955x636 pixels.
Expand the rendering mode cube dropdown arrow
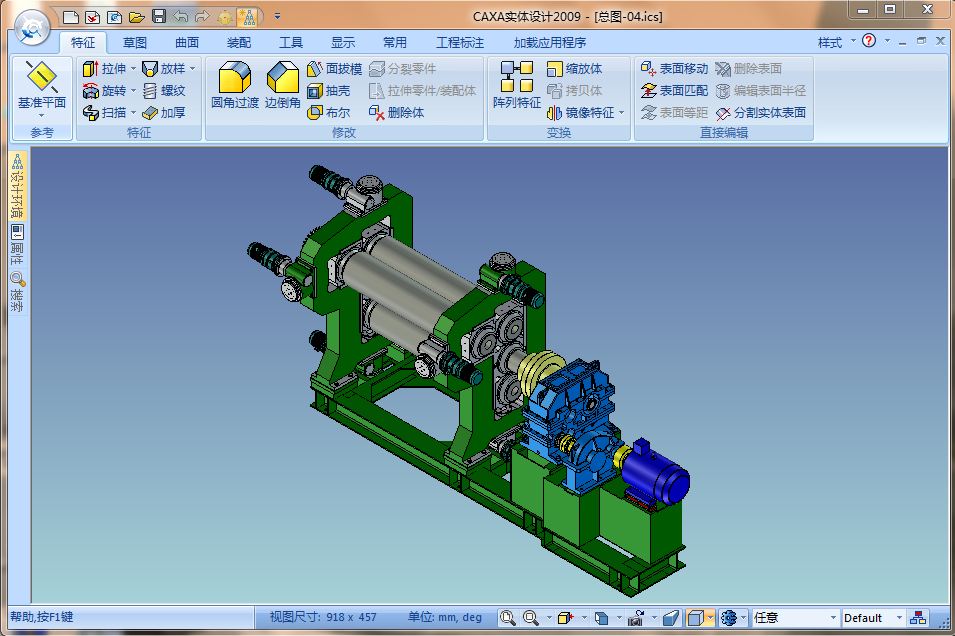pos(711,618)
